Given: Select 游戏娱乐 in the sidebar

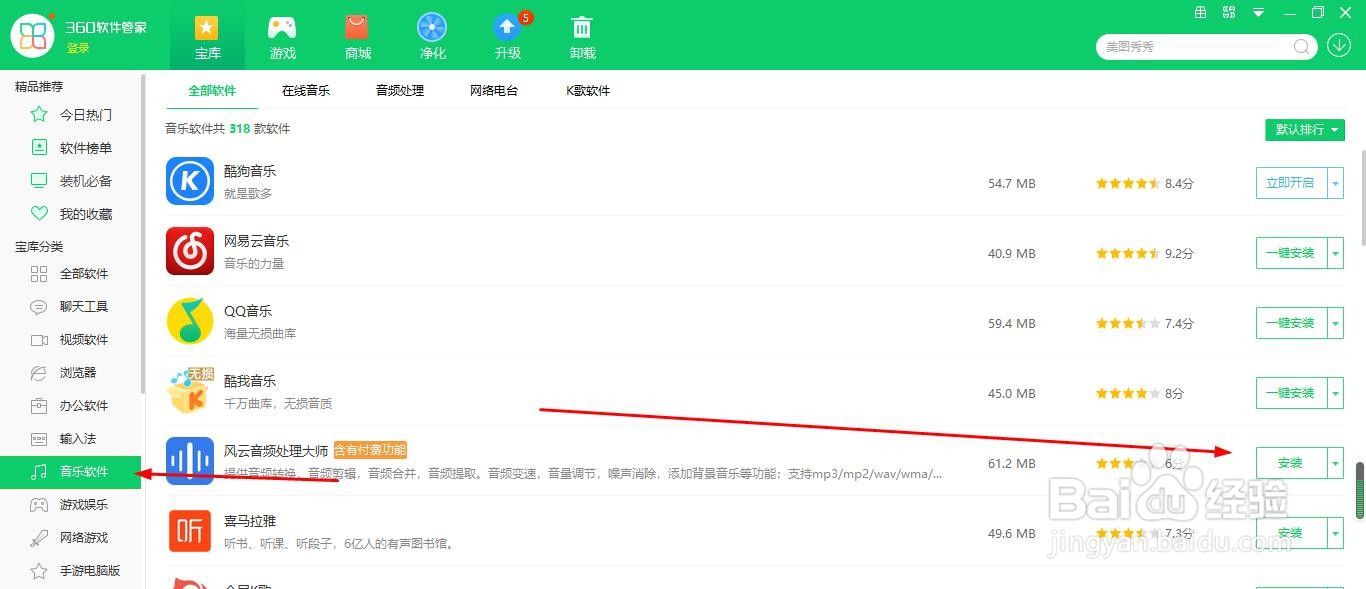Looking at the screenshot, I should point(72,504).
